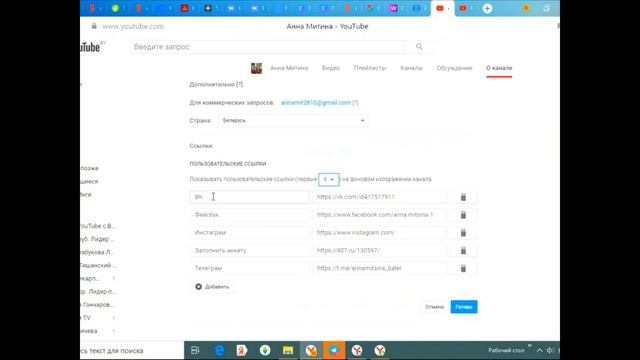
Task: Click the vk.com URL field
Action: coord(380,197)
